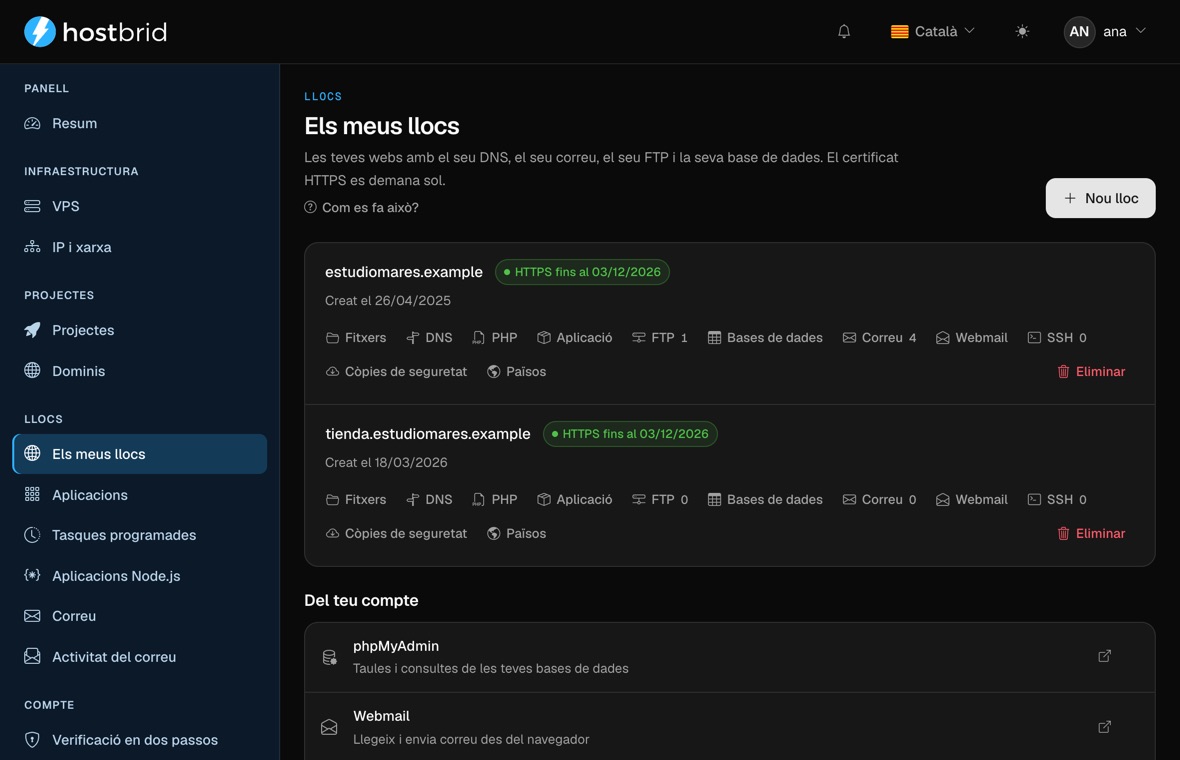Open Bases de dades for estudiomares.example
The image size is (1180, 760).
point(765,338)
